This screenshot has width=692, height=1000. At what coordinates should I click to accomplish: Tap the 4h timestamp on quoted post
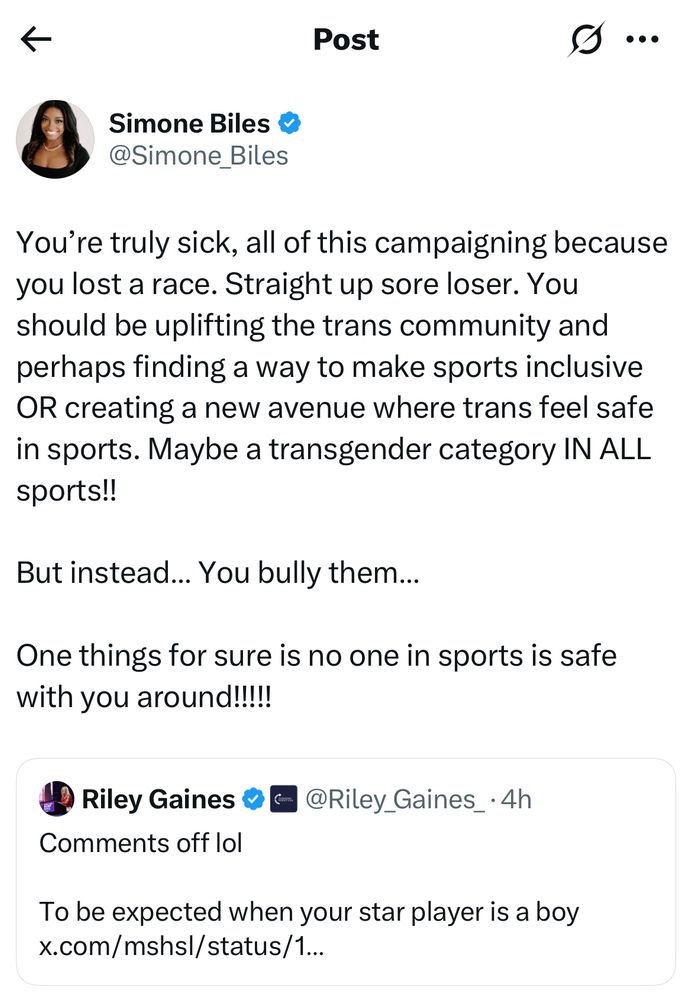tap(515, 799)
